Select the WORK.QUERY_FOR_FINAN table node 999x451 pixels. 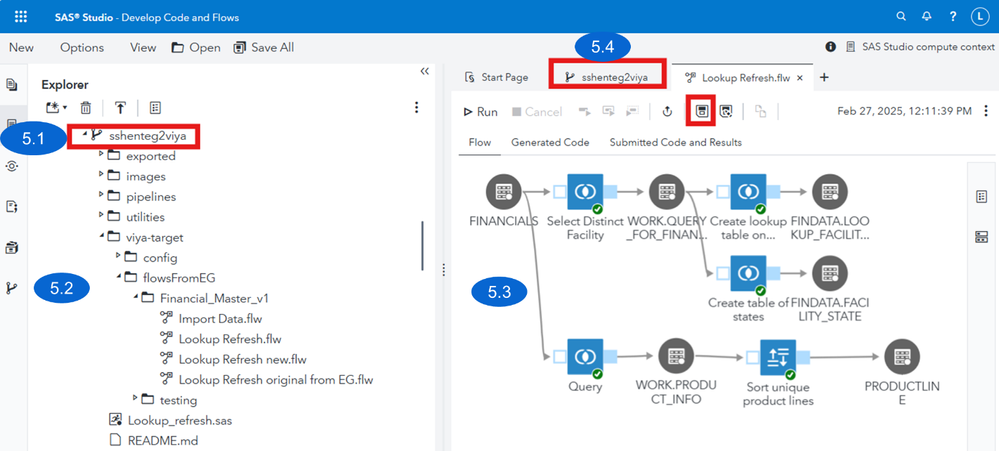click(x=666, y=191)
